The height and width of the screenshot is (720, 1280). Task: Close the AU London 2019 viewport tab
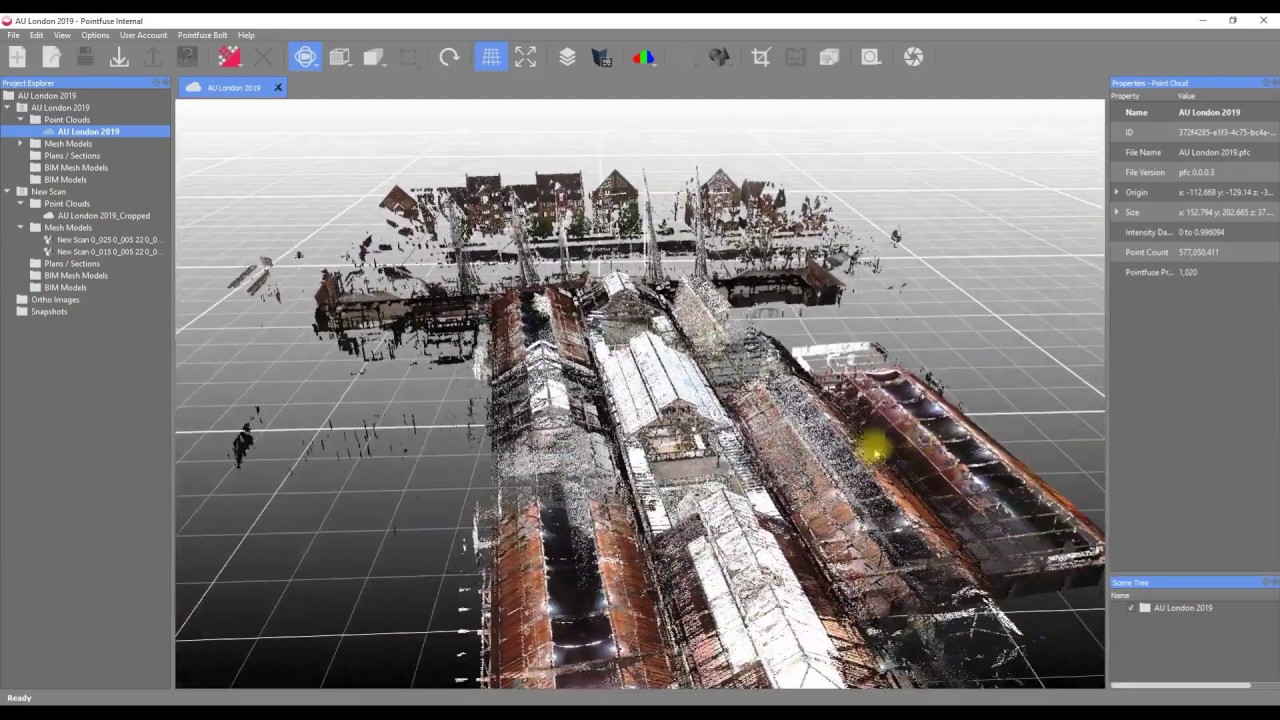[278, 88]
